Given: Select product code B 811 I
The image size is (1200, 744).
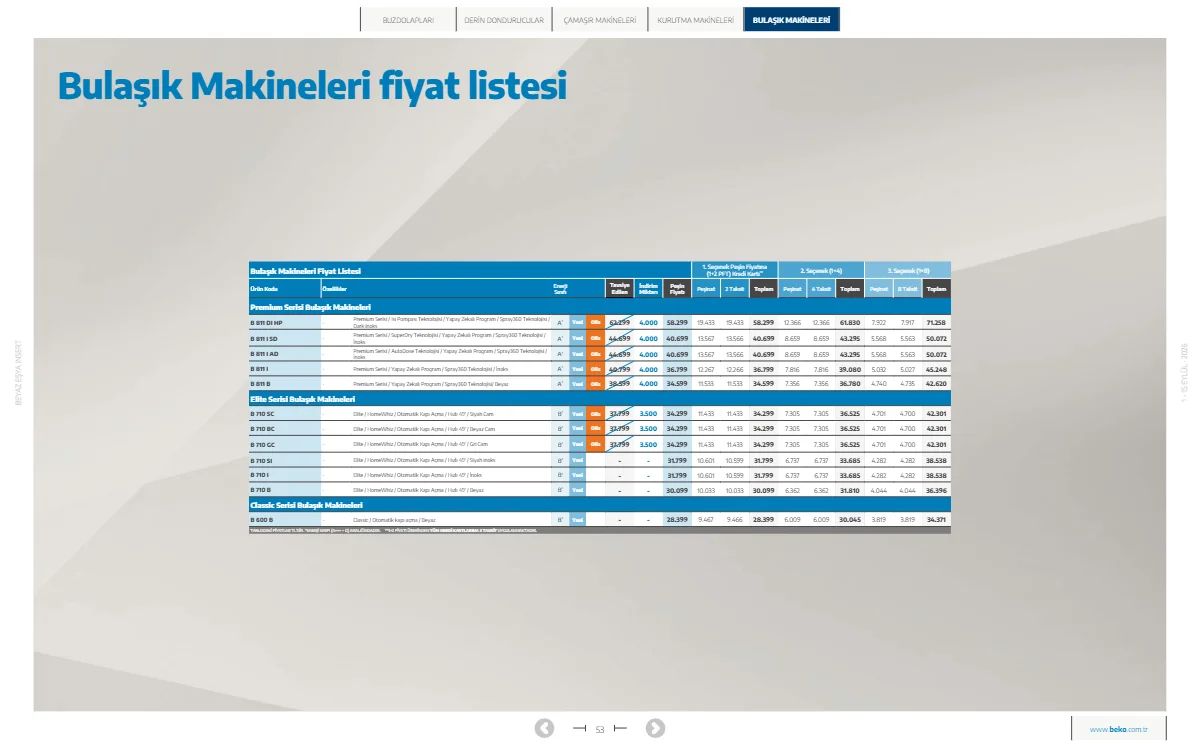Looking at the screenshot, I should [x=259, y=368].
